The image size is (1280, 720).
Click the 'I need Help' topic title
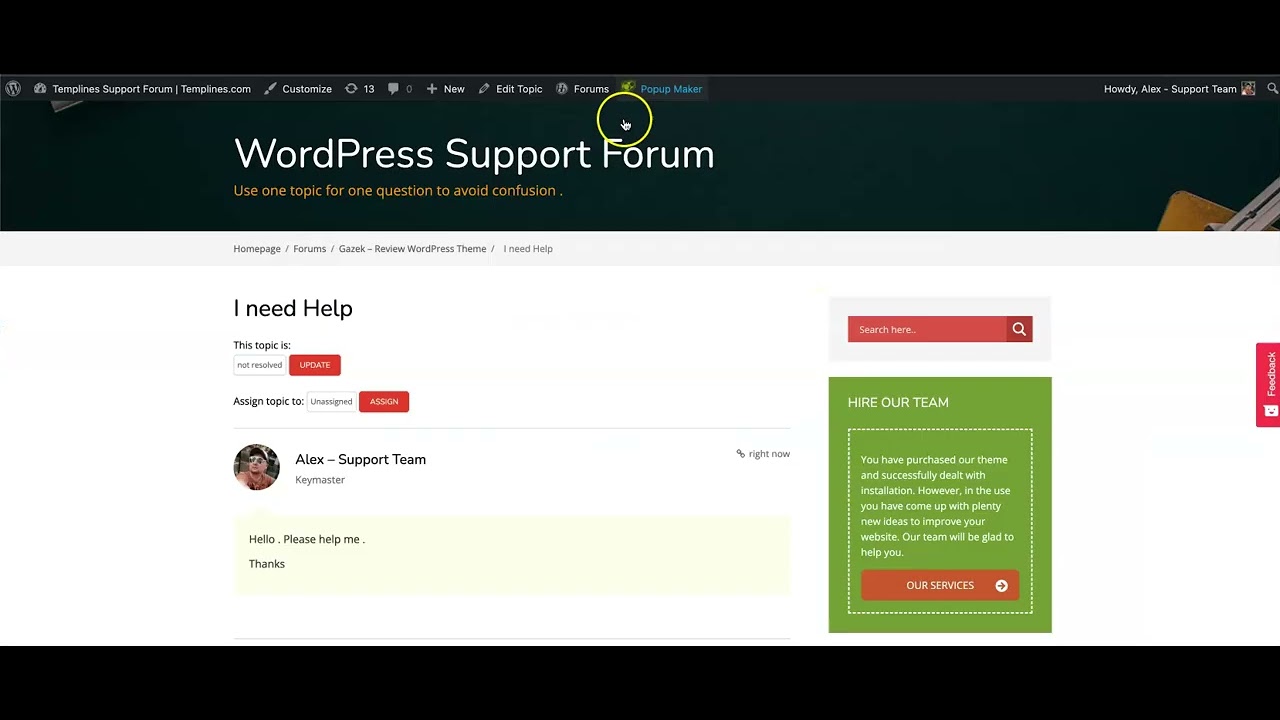point(293,308)
